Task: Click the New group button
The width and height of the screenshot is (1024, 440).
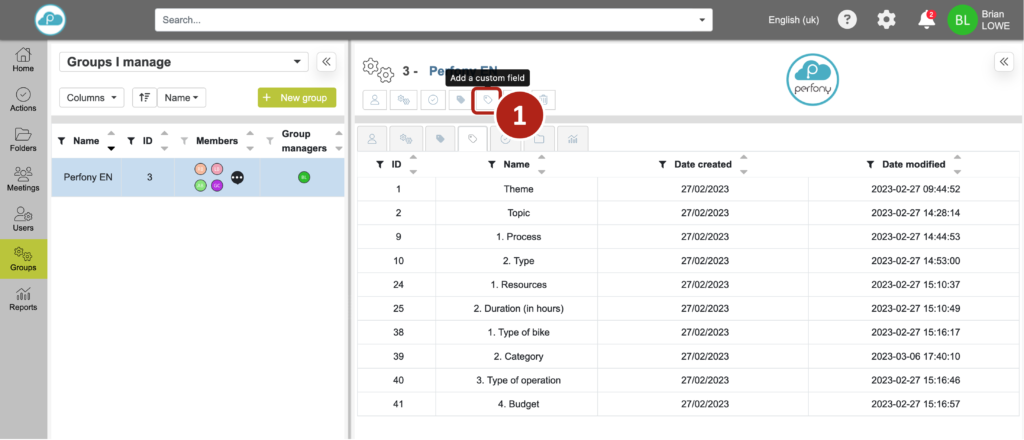Action: point(297,97)
